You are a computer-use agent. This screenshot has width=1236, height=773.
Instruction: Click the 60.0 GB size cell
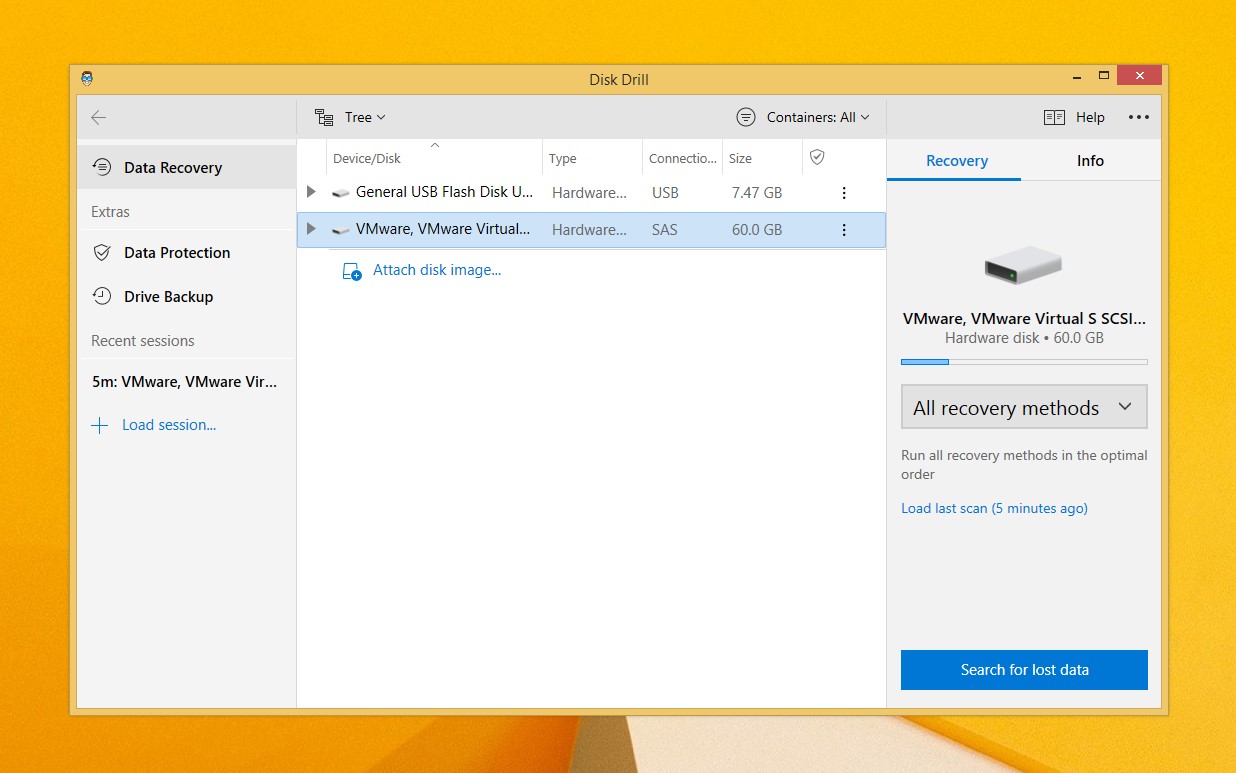click(x=757, y=230)
